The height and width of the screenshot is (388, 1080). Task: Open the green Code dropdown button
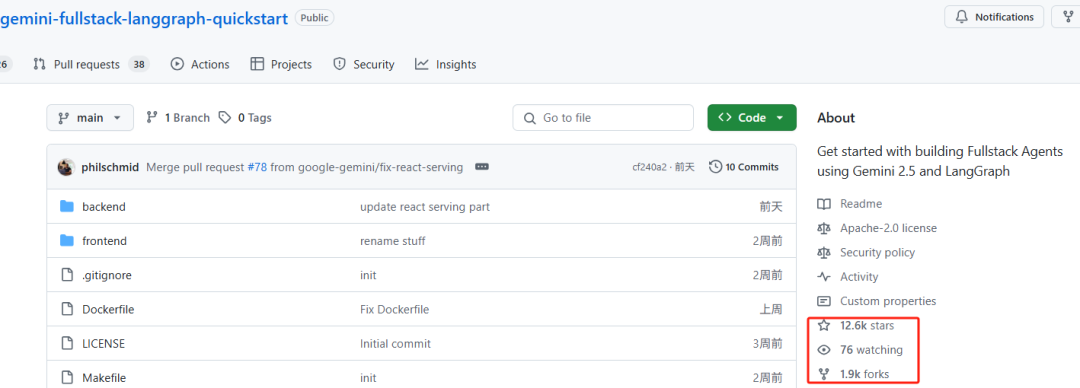point(751,118)
